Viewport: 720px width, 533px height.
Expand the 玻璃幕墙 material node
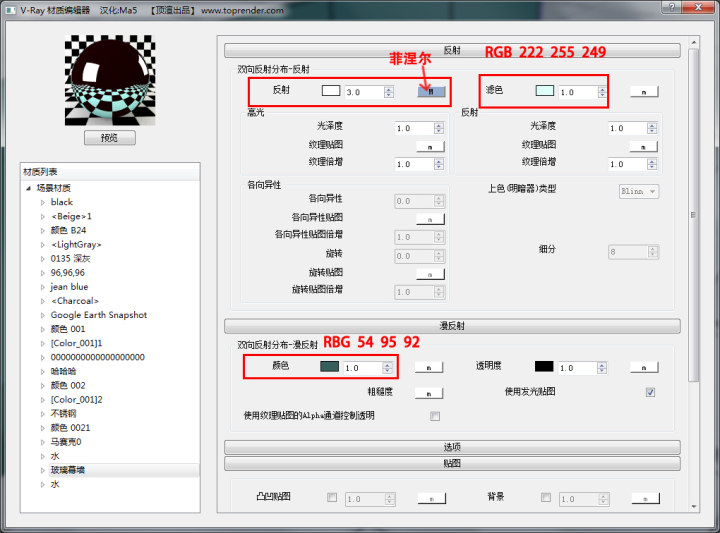pyautogui.click(x=43, y=471)
